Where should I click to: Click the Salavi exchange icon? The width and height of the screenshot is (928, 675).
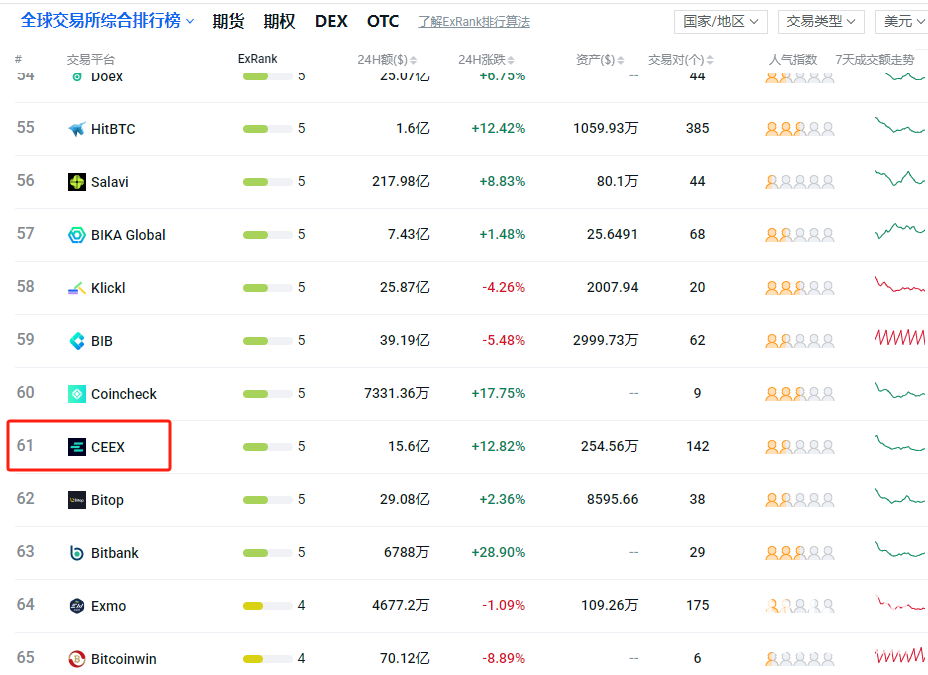(x=79, y=181)
